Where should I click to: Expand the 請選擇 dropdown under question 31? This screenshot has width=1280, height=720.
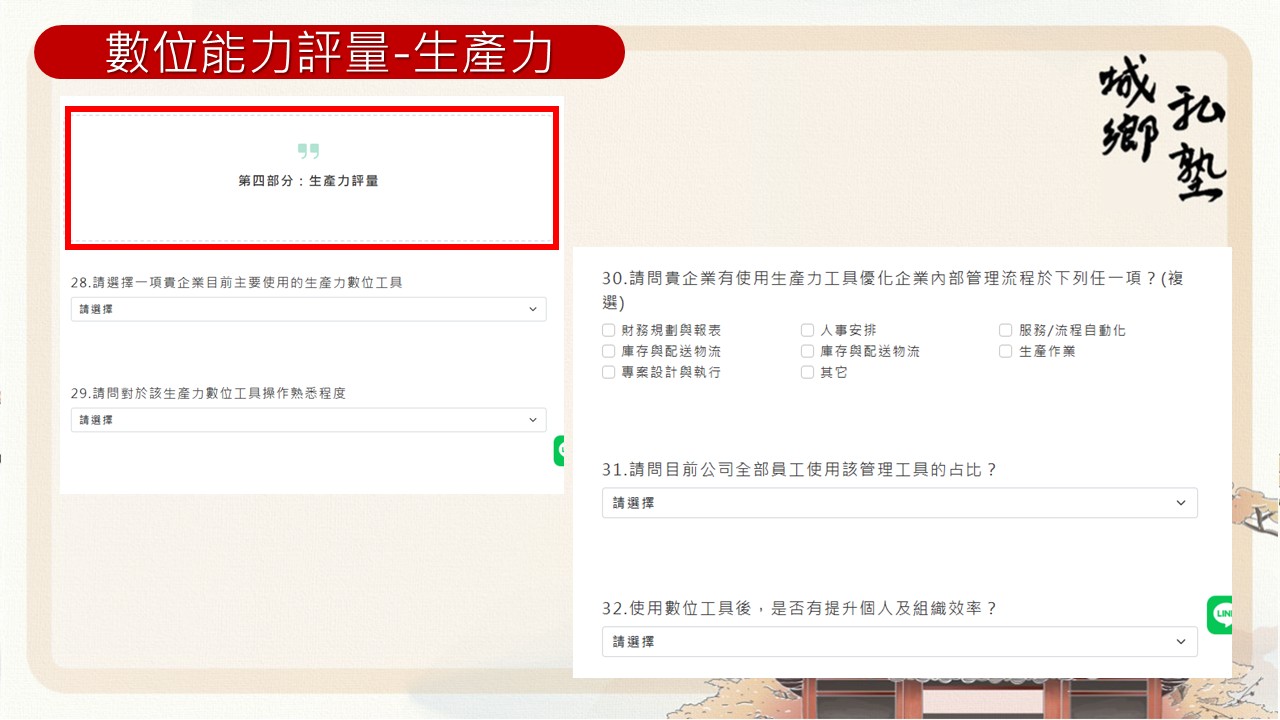898,503
